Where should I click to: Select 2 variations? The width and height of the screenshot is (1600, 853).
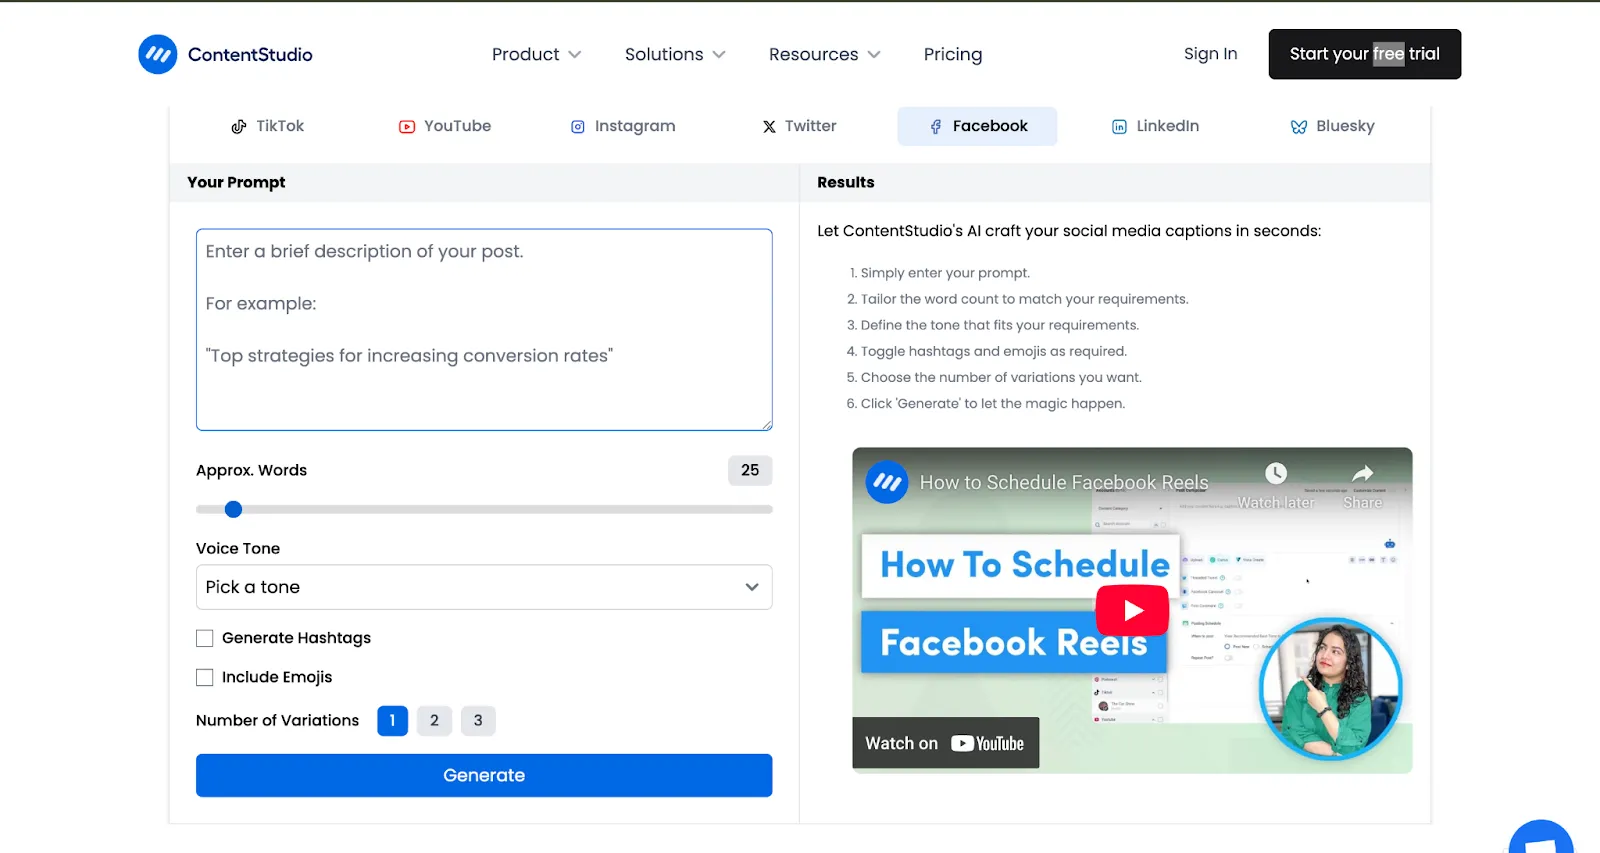point(434,720)
